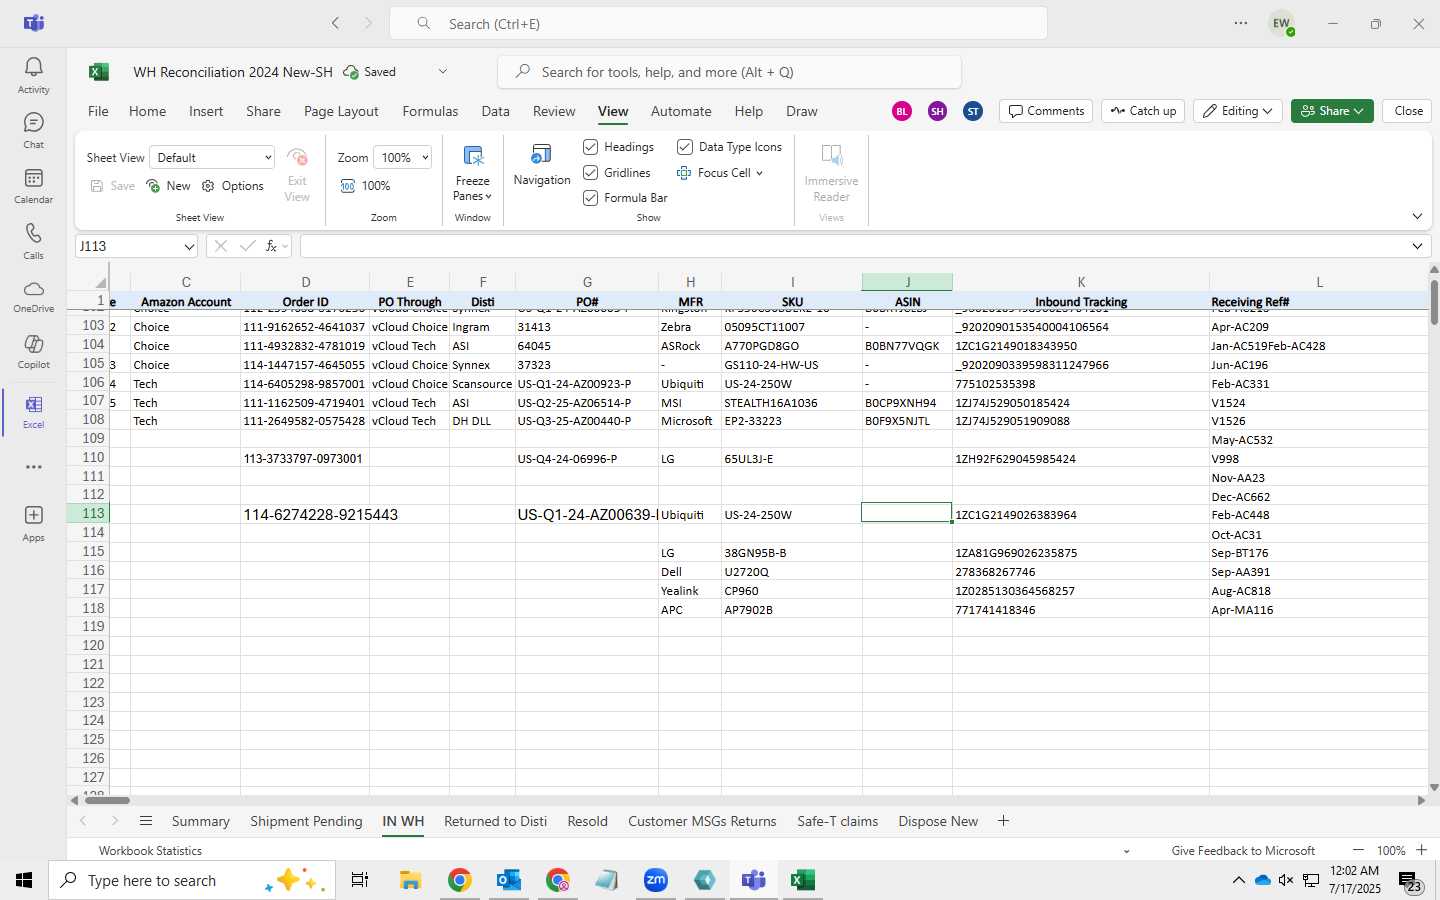Image resolution: width=1440 pixels, height=900 pixels.
Task: Open all sheets list icon
Action: point(146,821)
